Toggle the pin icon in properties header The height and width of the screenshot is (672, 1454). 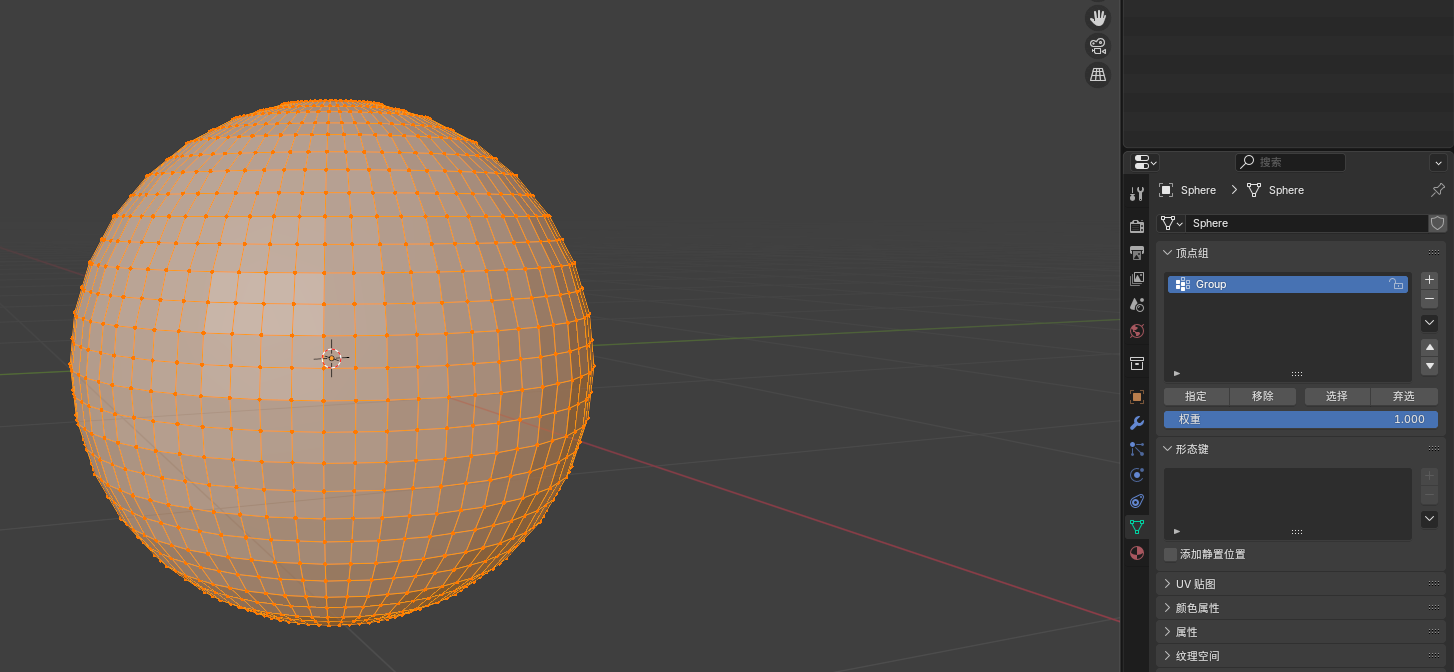(x=1438, y=190)
